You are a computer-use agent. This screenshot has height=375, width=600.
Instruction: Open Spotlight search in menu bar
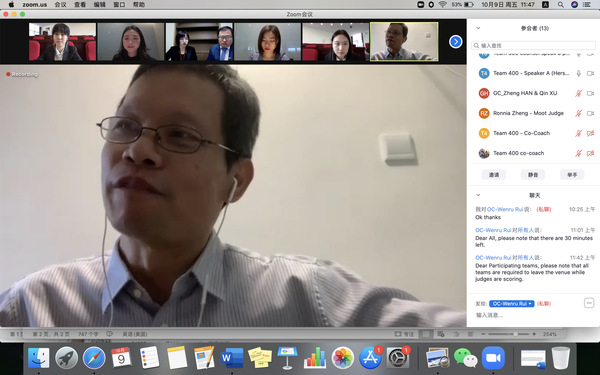coord(561,5)
